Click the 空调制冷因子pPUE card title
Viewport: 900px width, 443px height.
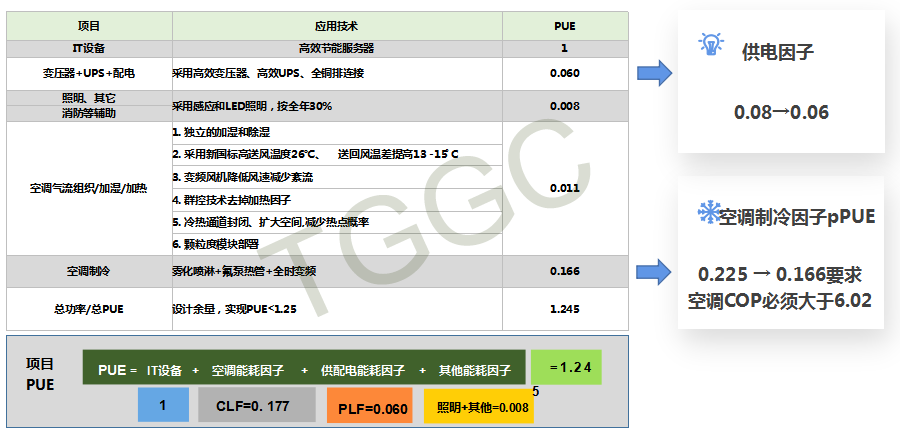point(797,216)
